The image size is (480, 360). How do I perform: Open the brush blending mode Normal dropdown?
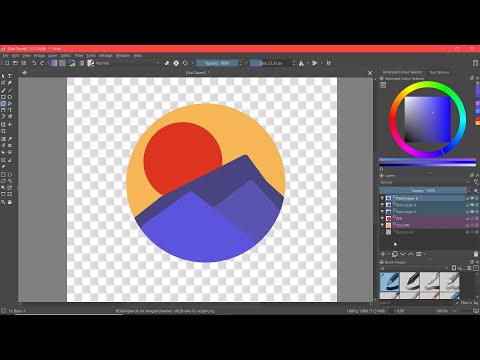[x=128, y=63]
